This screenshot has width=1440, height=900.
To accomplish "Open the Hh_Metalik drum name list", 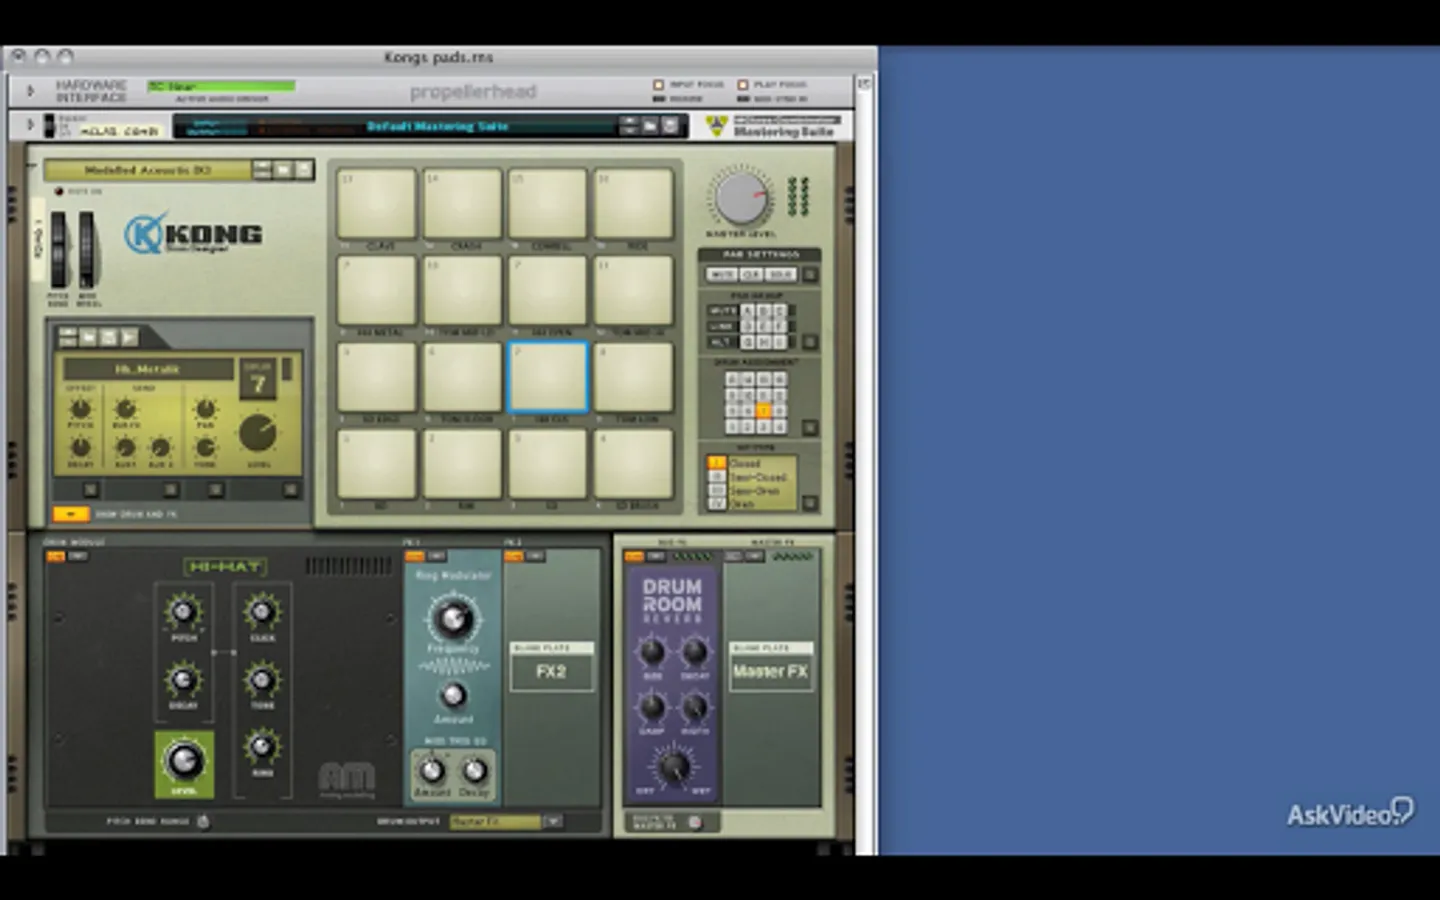I will coord(147,370).
